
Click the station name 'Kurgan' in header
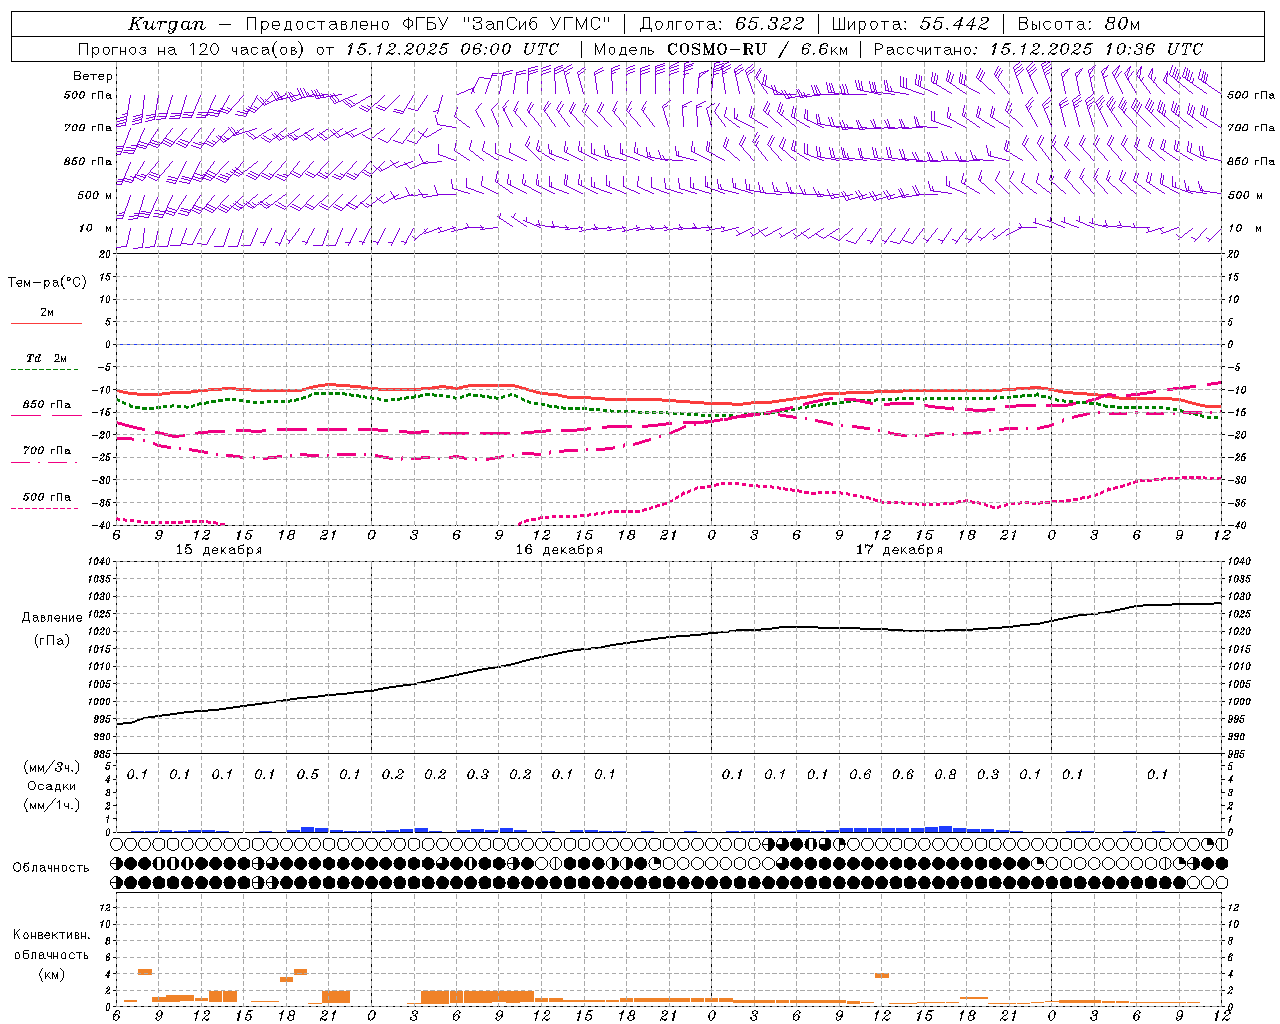[167, 24]
